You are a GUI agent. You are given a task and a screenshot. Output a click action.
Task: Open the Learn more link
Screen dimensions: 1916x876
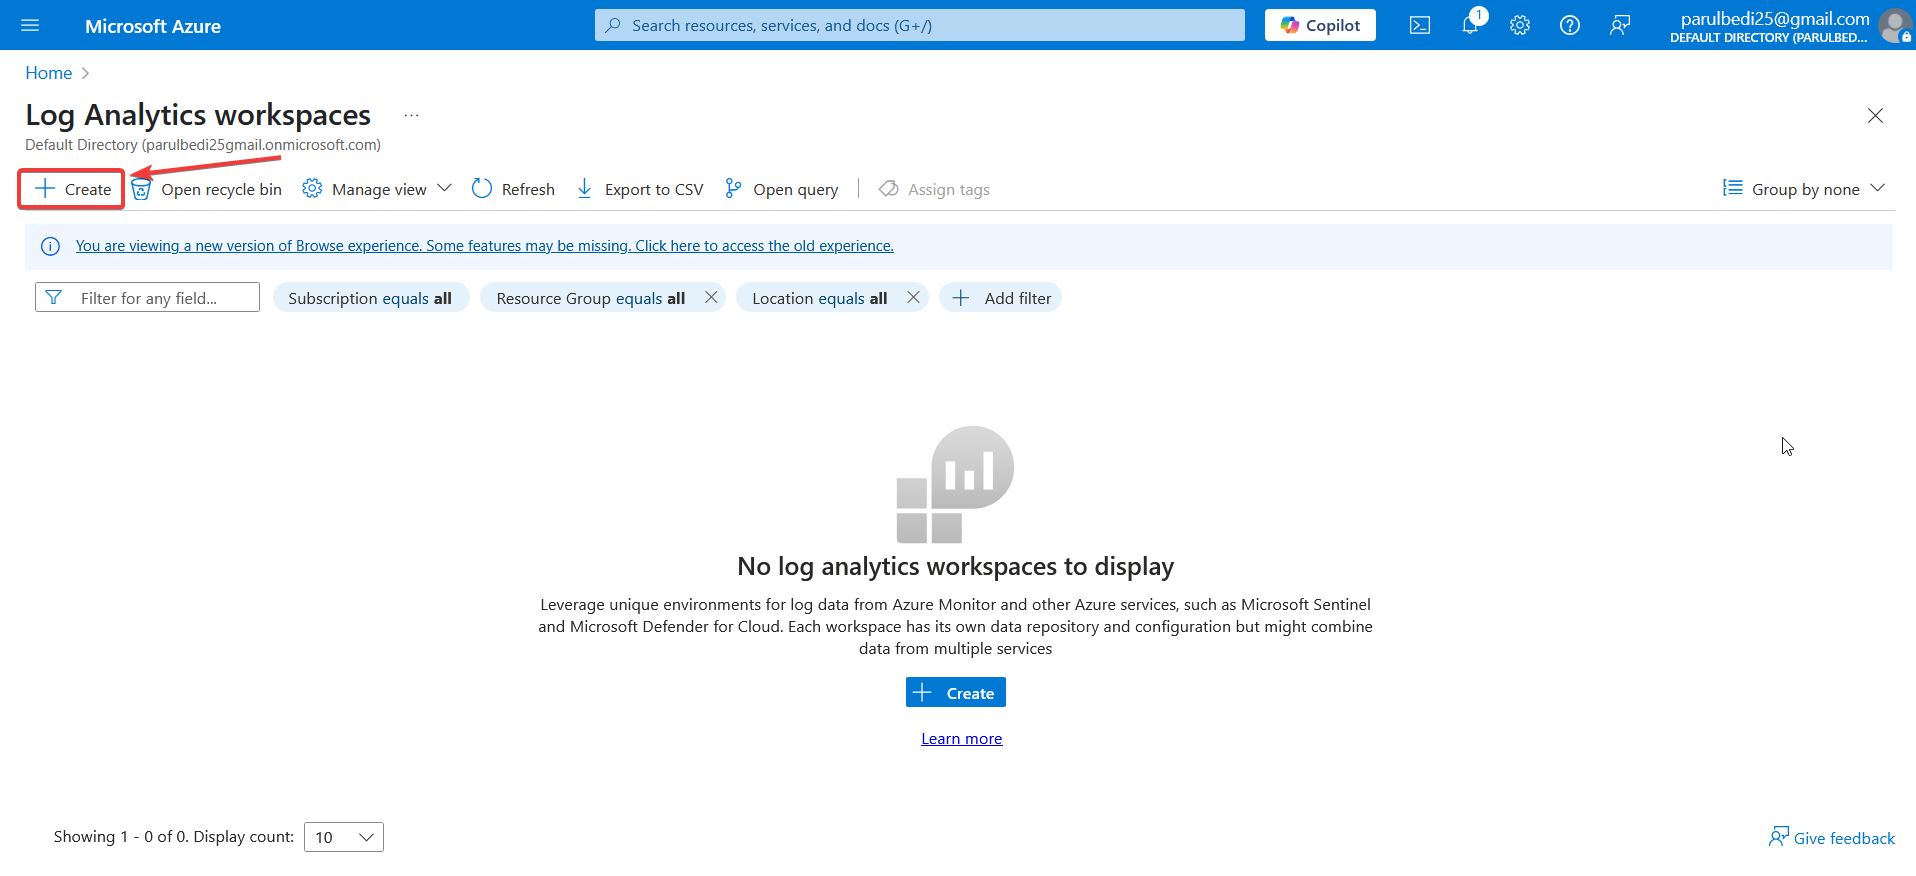(x=961, y=739)
